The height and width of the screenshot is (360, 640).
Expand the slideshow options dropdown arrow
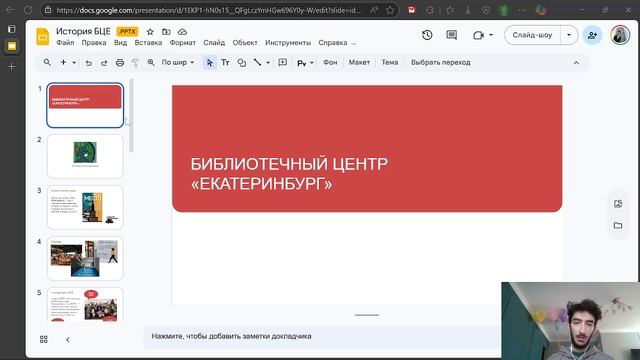pos(569,35)
